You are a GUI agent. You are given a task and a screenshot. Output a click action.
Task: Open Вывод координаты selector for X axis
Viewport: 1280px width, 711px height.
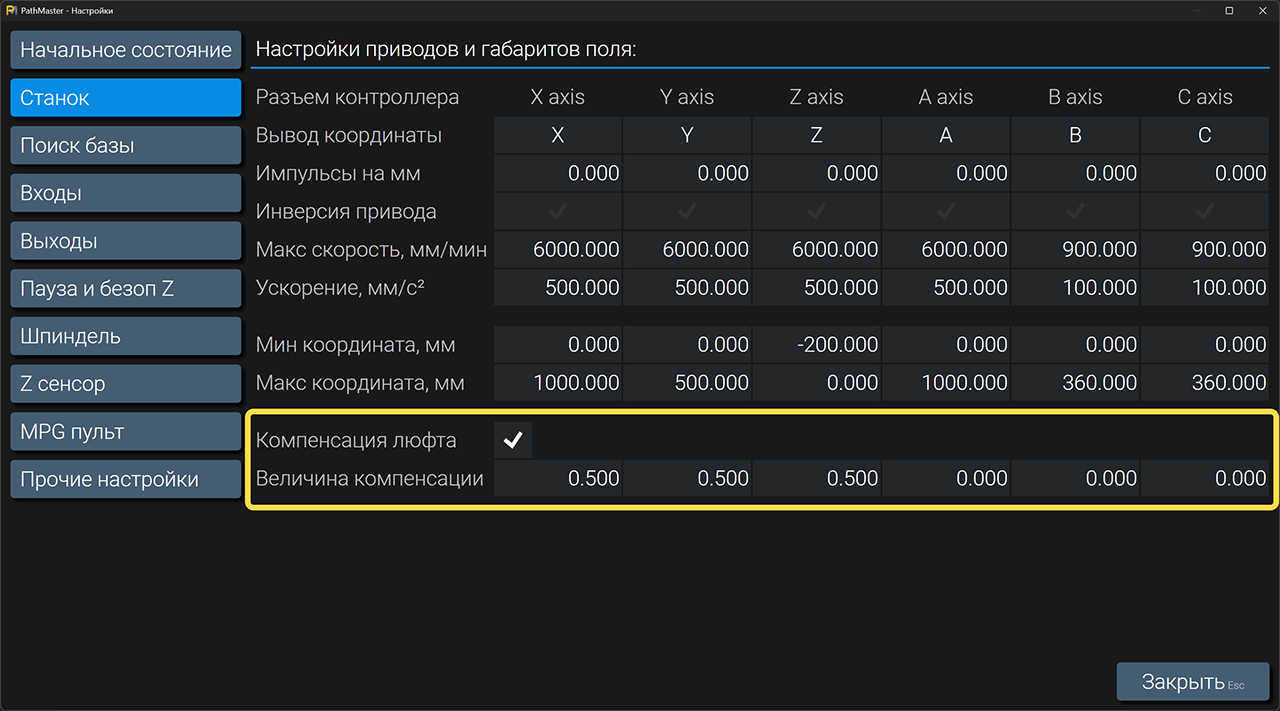557,135
